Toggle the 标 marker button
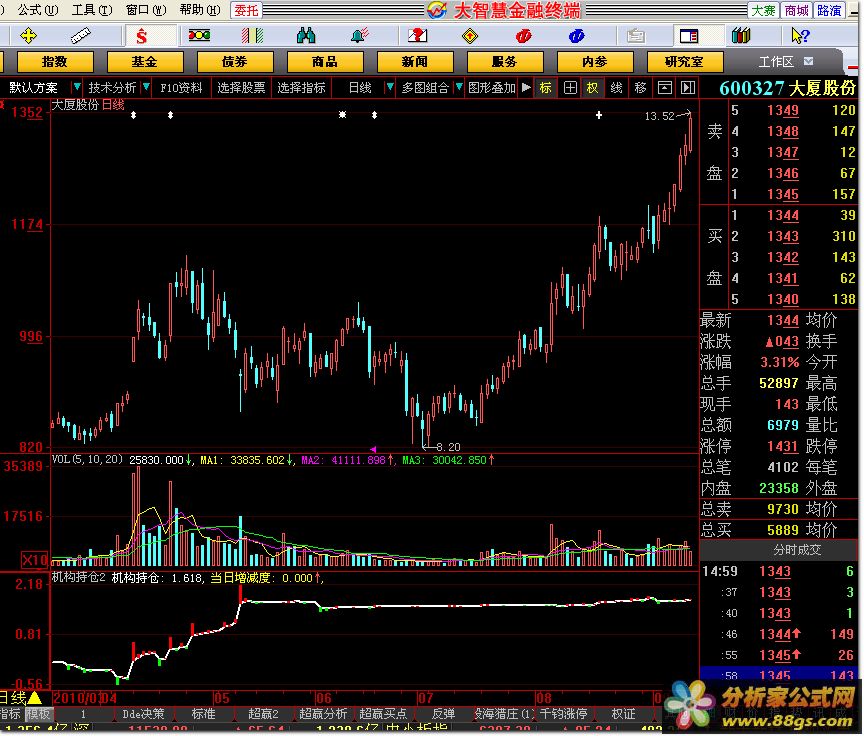 pyautogui.click(x=546, y=88)
